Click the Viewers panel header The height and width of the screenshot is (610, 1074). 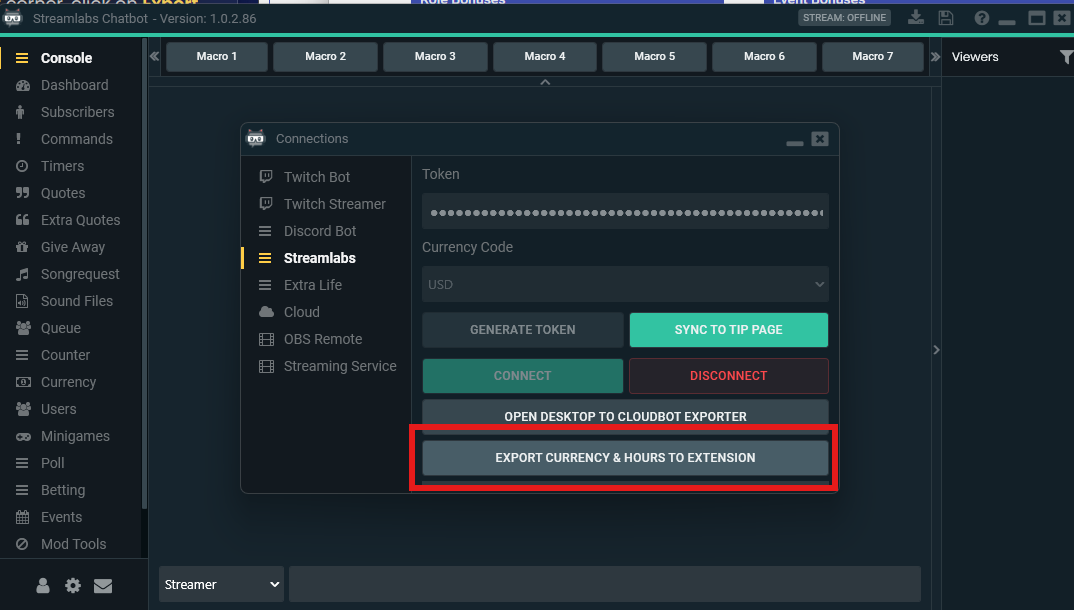pyautogui.click(x=975, y=57)
